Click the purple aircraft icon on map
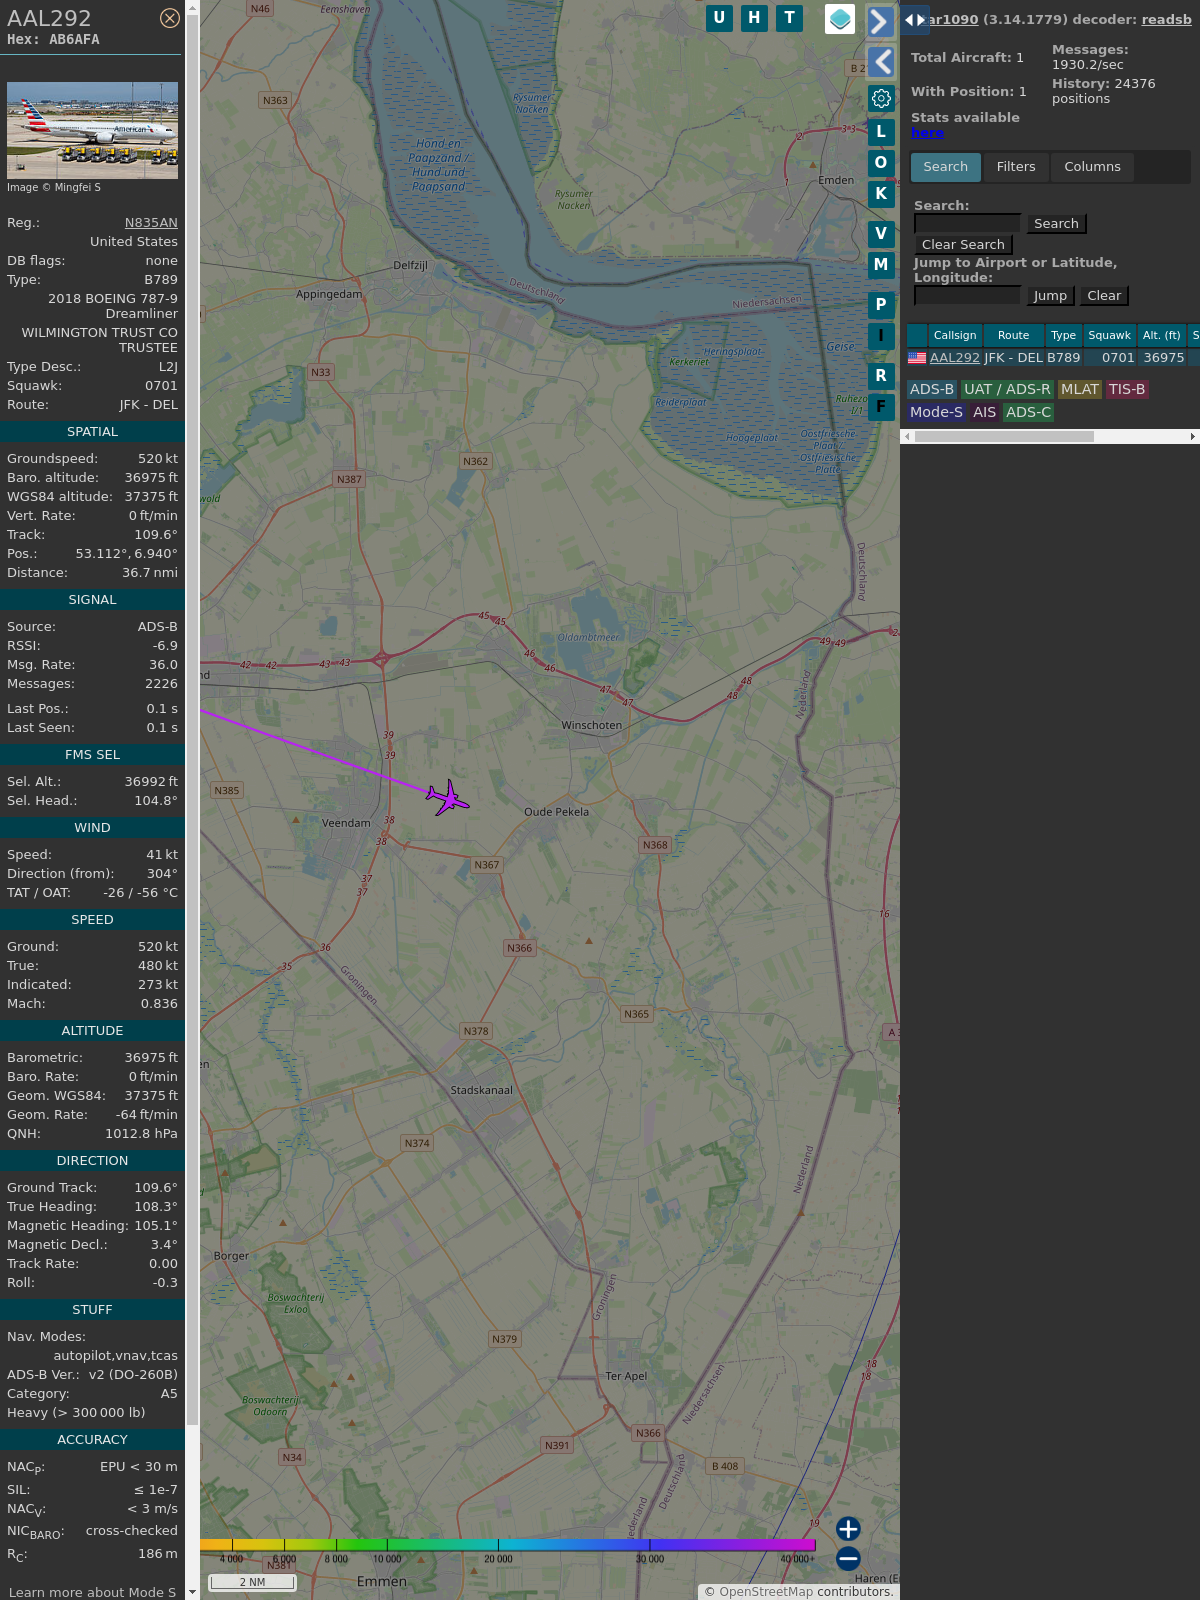 click(448, 798)
